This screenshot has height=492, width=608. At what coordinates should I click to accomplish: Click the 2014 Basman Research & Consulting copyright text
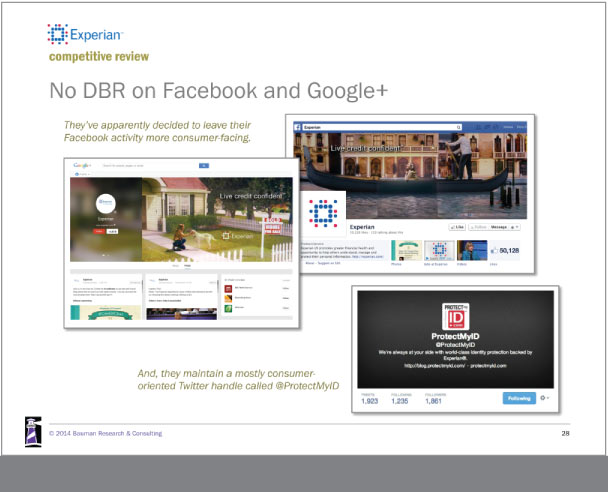pos(105,433)
